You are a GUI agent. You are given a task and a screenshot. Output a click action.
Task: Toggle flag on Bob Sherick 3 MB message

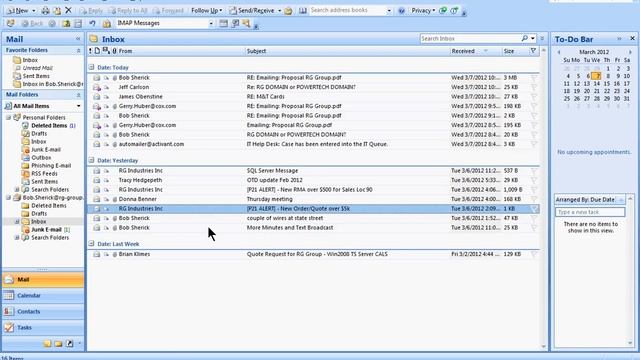pyautogui.click(x=534, y=78)
